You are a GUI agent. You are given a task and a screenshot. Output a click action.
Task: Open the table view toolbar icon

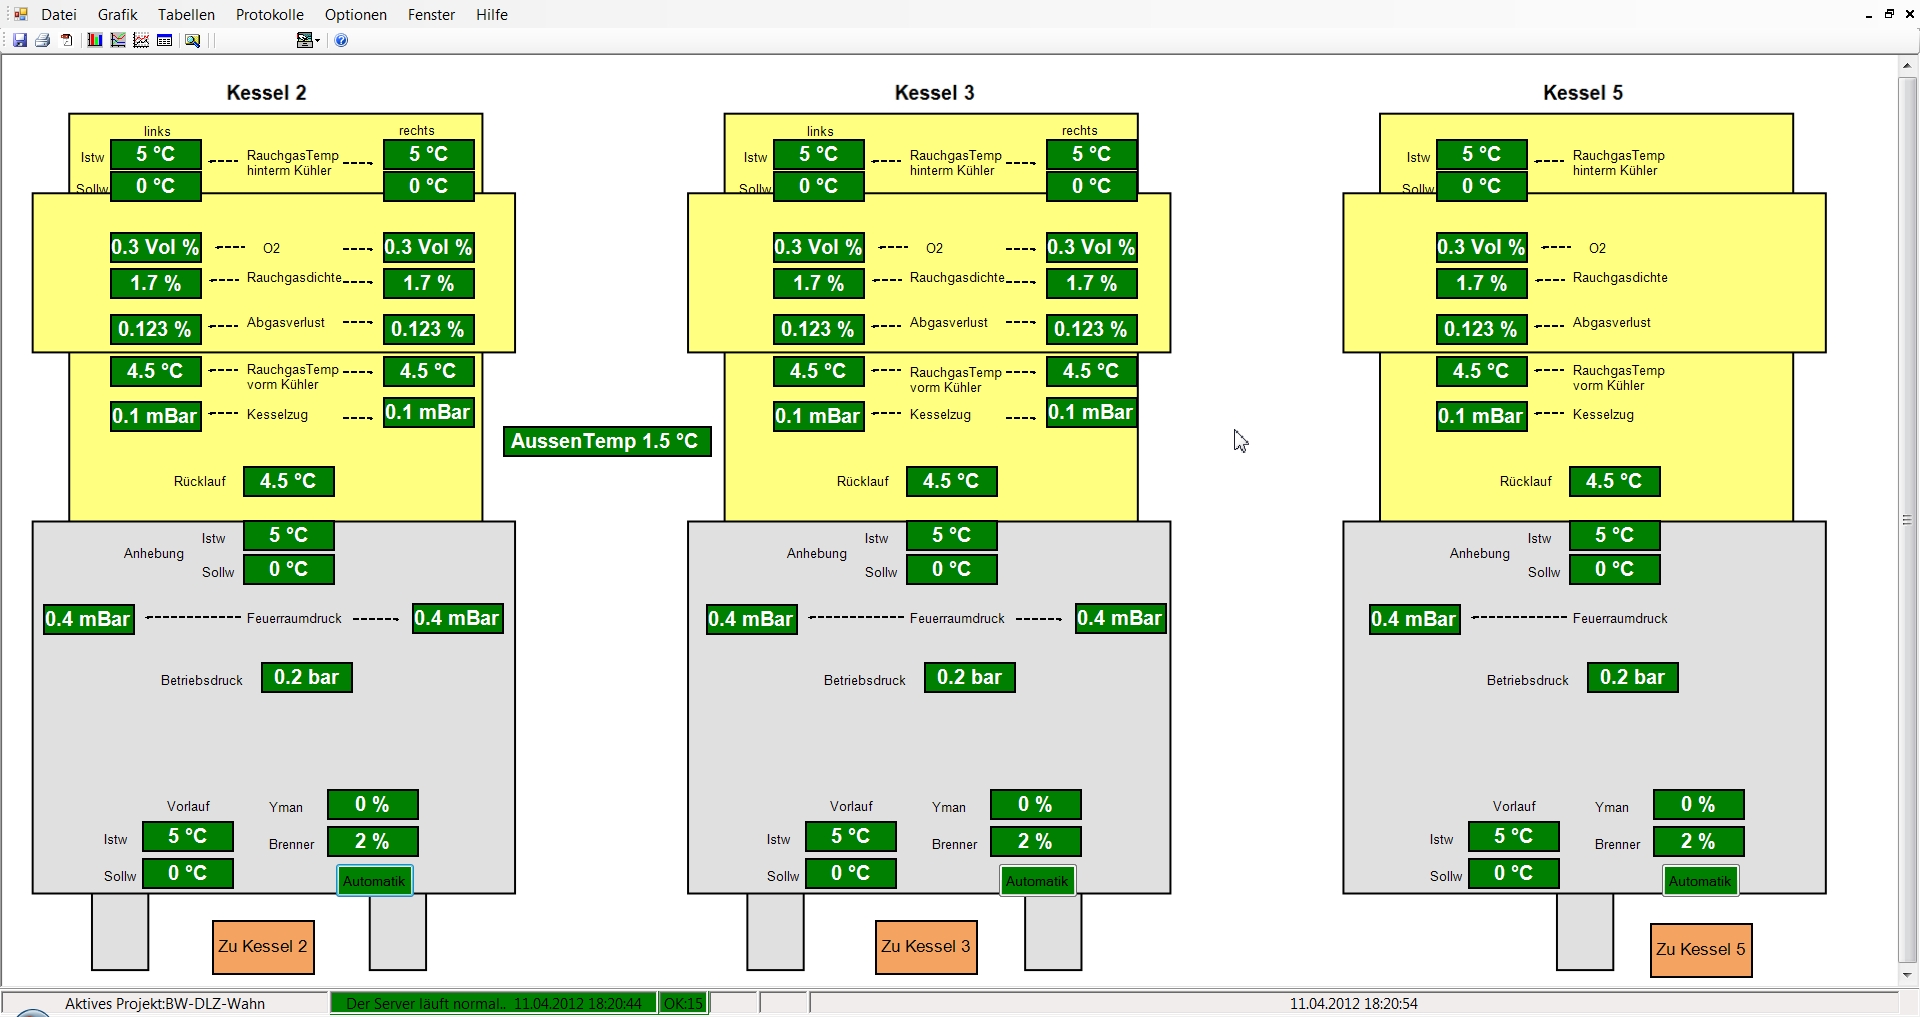(165, 40)
